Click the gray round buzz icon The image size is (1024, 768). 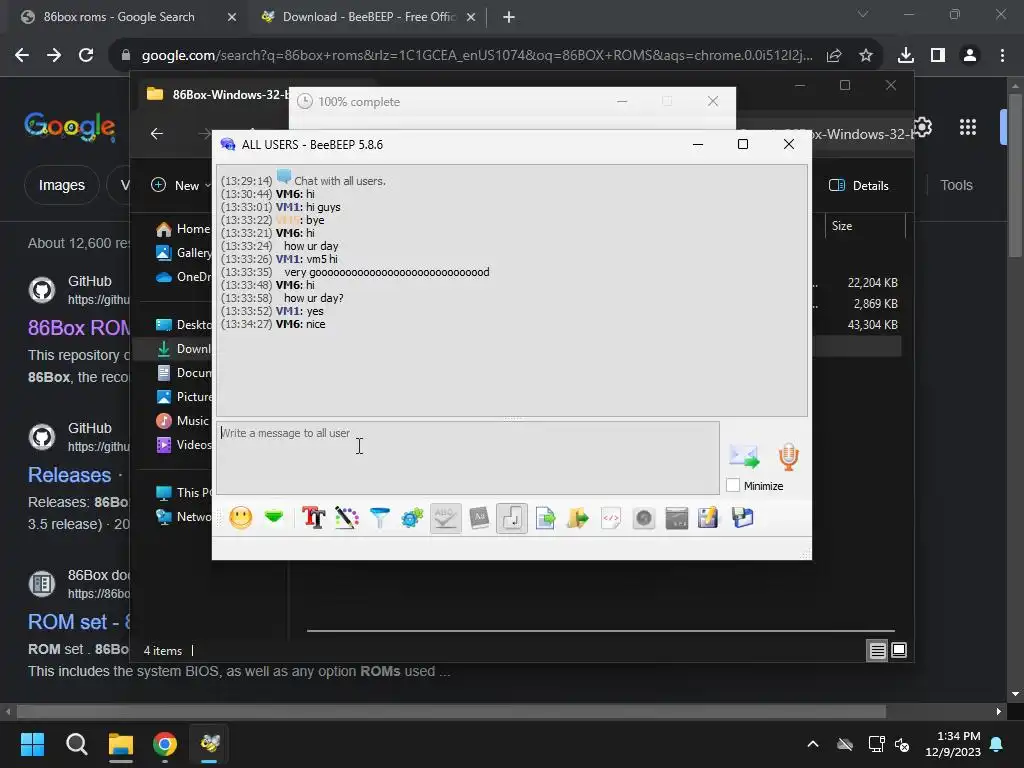[643, 518]
